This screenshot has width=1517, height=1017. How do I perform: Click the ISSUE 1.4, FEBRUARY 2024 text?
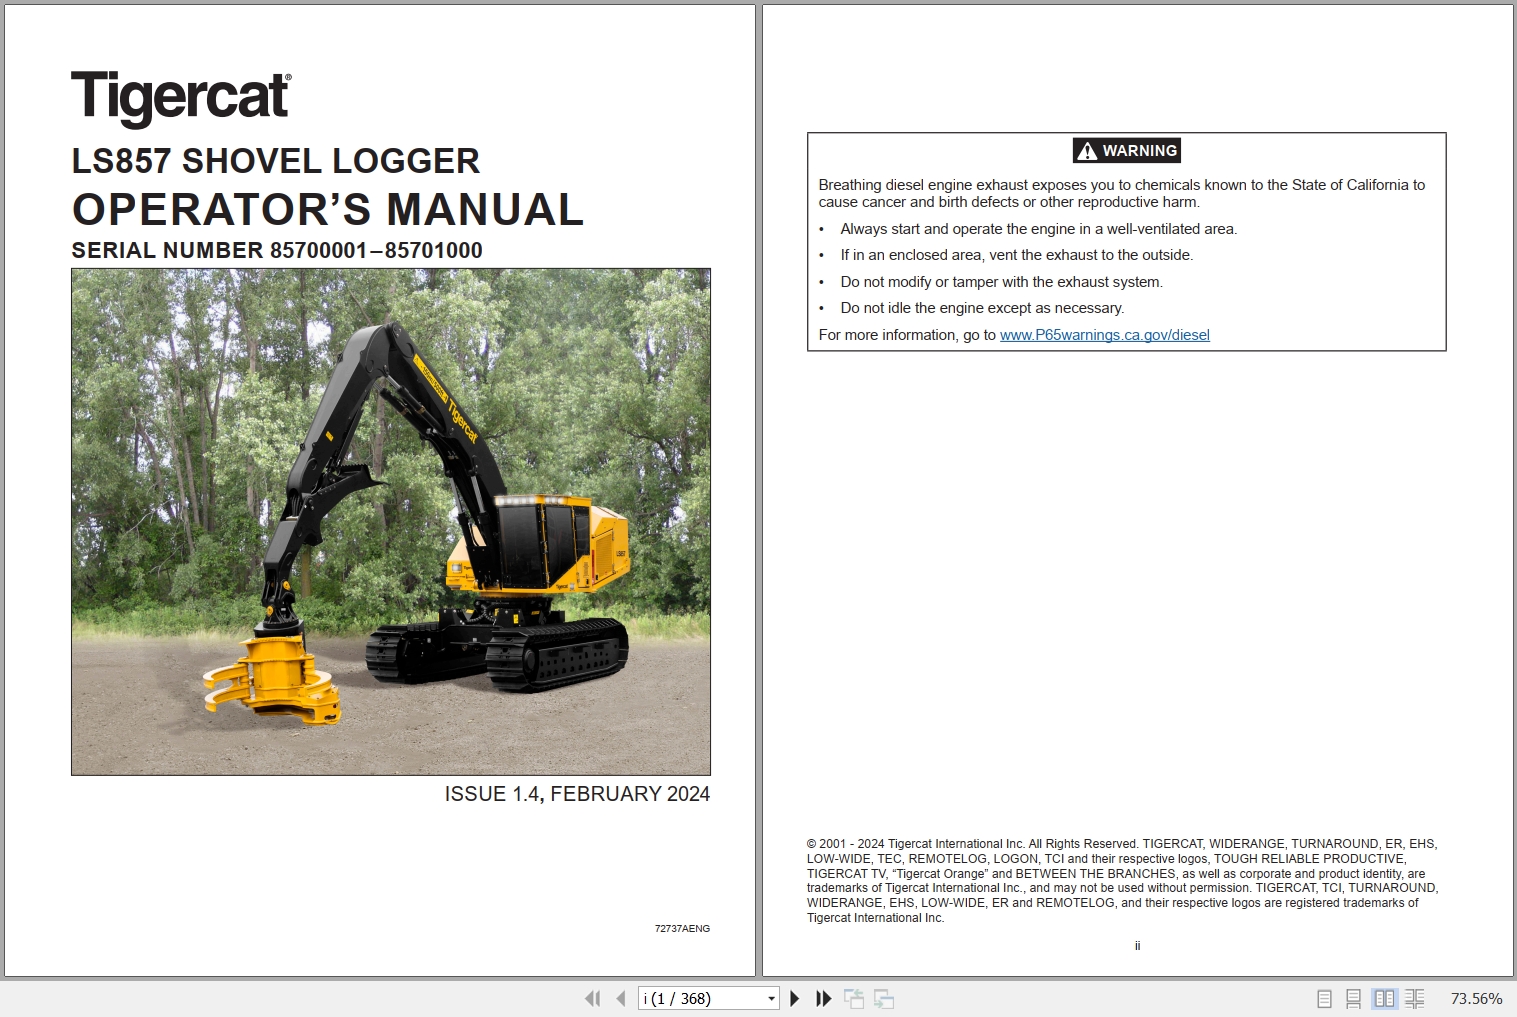[576, 793]
